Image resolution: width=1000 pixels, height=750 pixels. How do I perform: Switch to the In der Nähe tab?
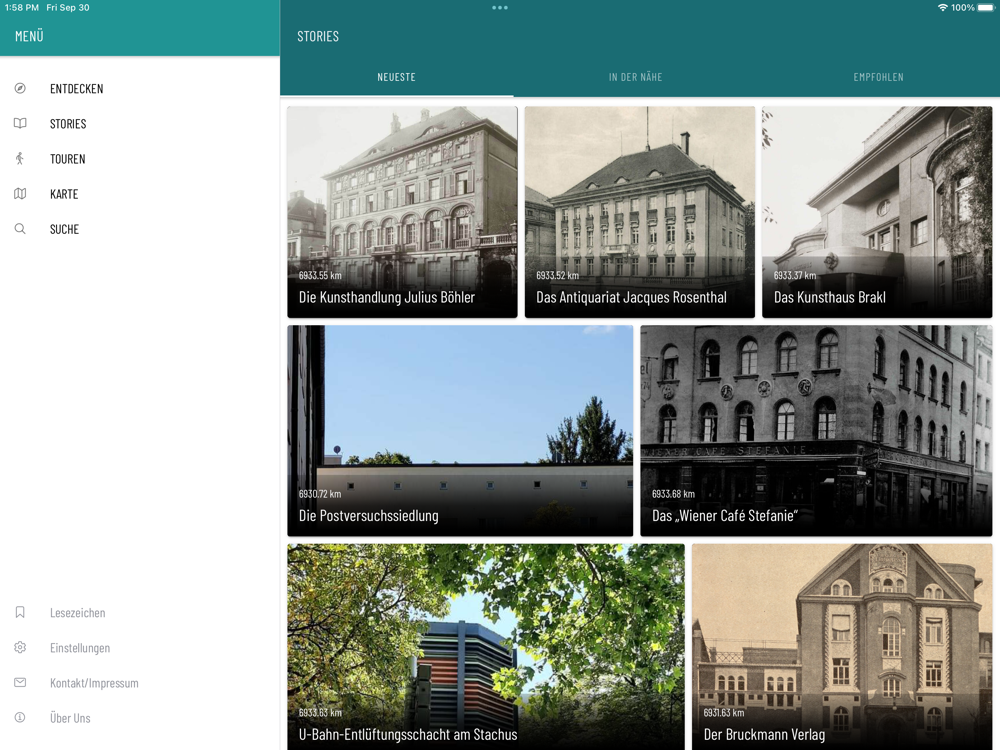click(635, 77)
